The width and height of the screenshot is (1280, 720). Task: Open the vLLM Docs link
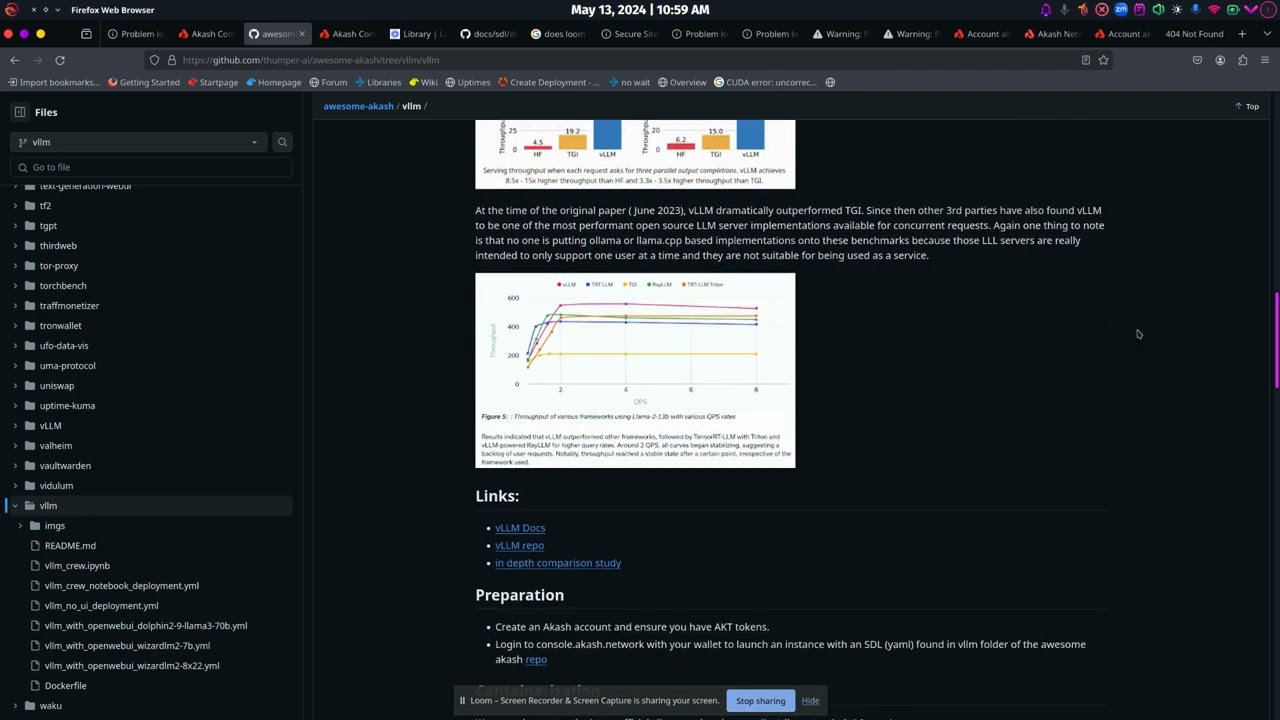[520, 528]
